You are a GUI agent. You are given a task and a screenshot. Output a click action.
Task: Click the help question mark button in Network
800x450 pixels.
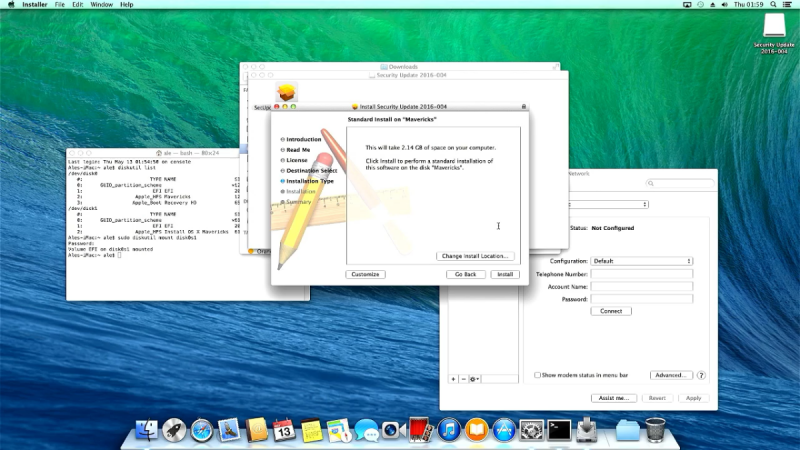click(x=701, y=375)
